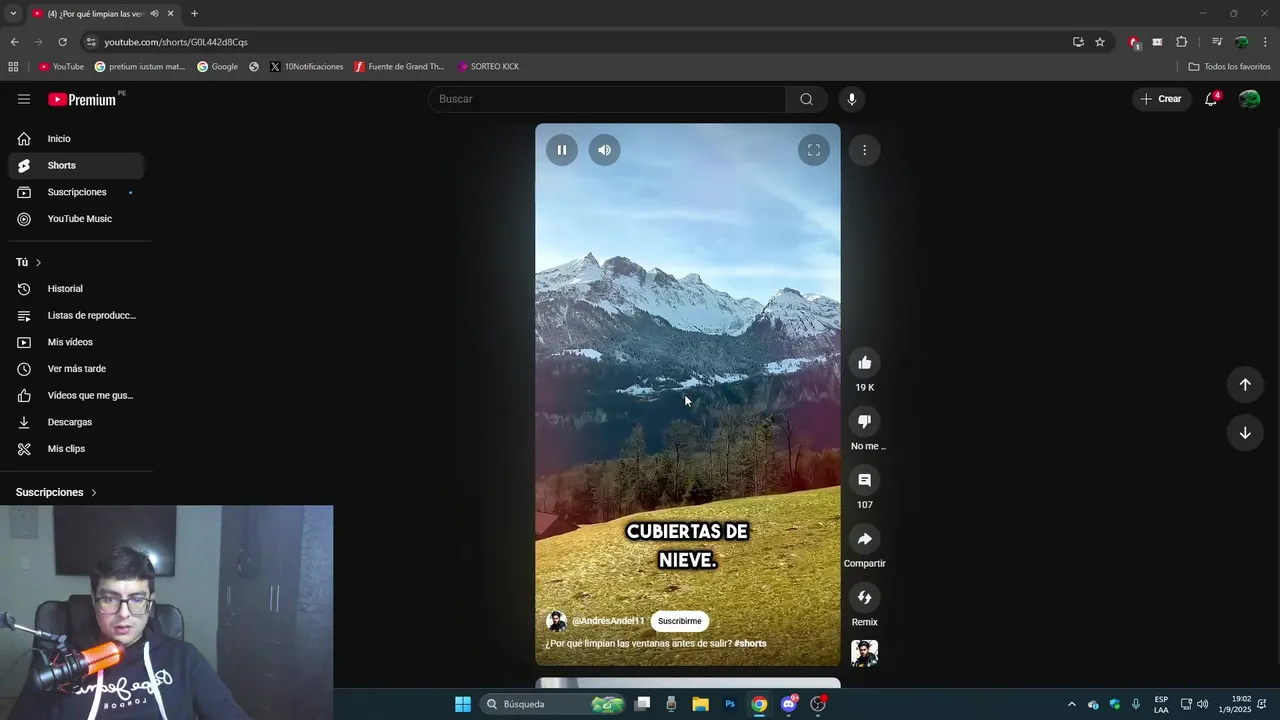Reload the page
Viewport: 1280px width, 720px height.
62,42
